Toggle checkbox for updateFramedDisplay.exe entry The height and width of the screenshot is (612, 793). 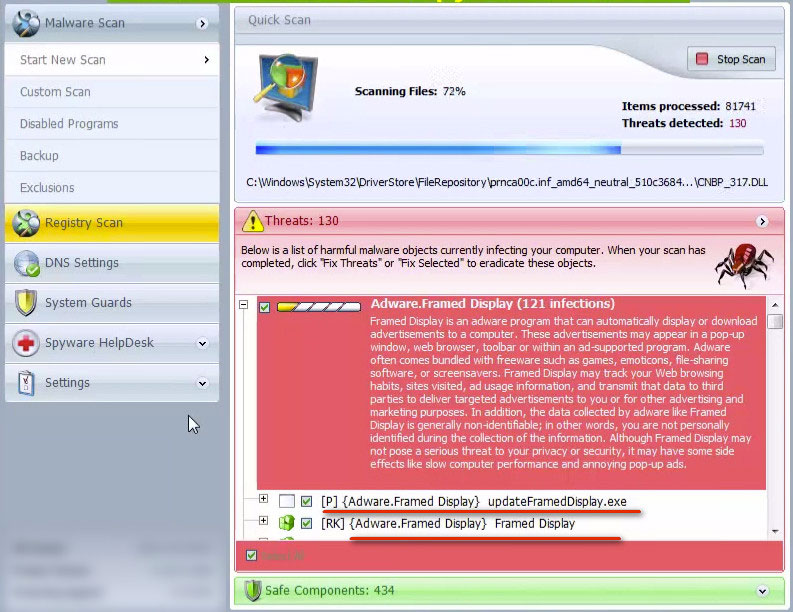click(307, 500)
